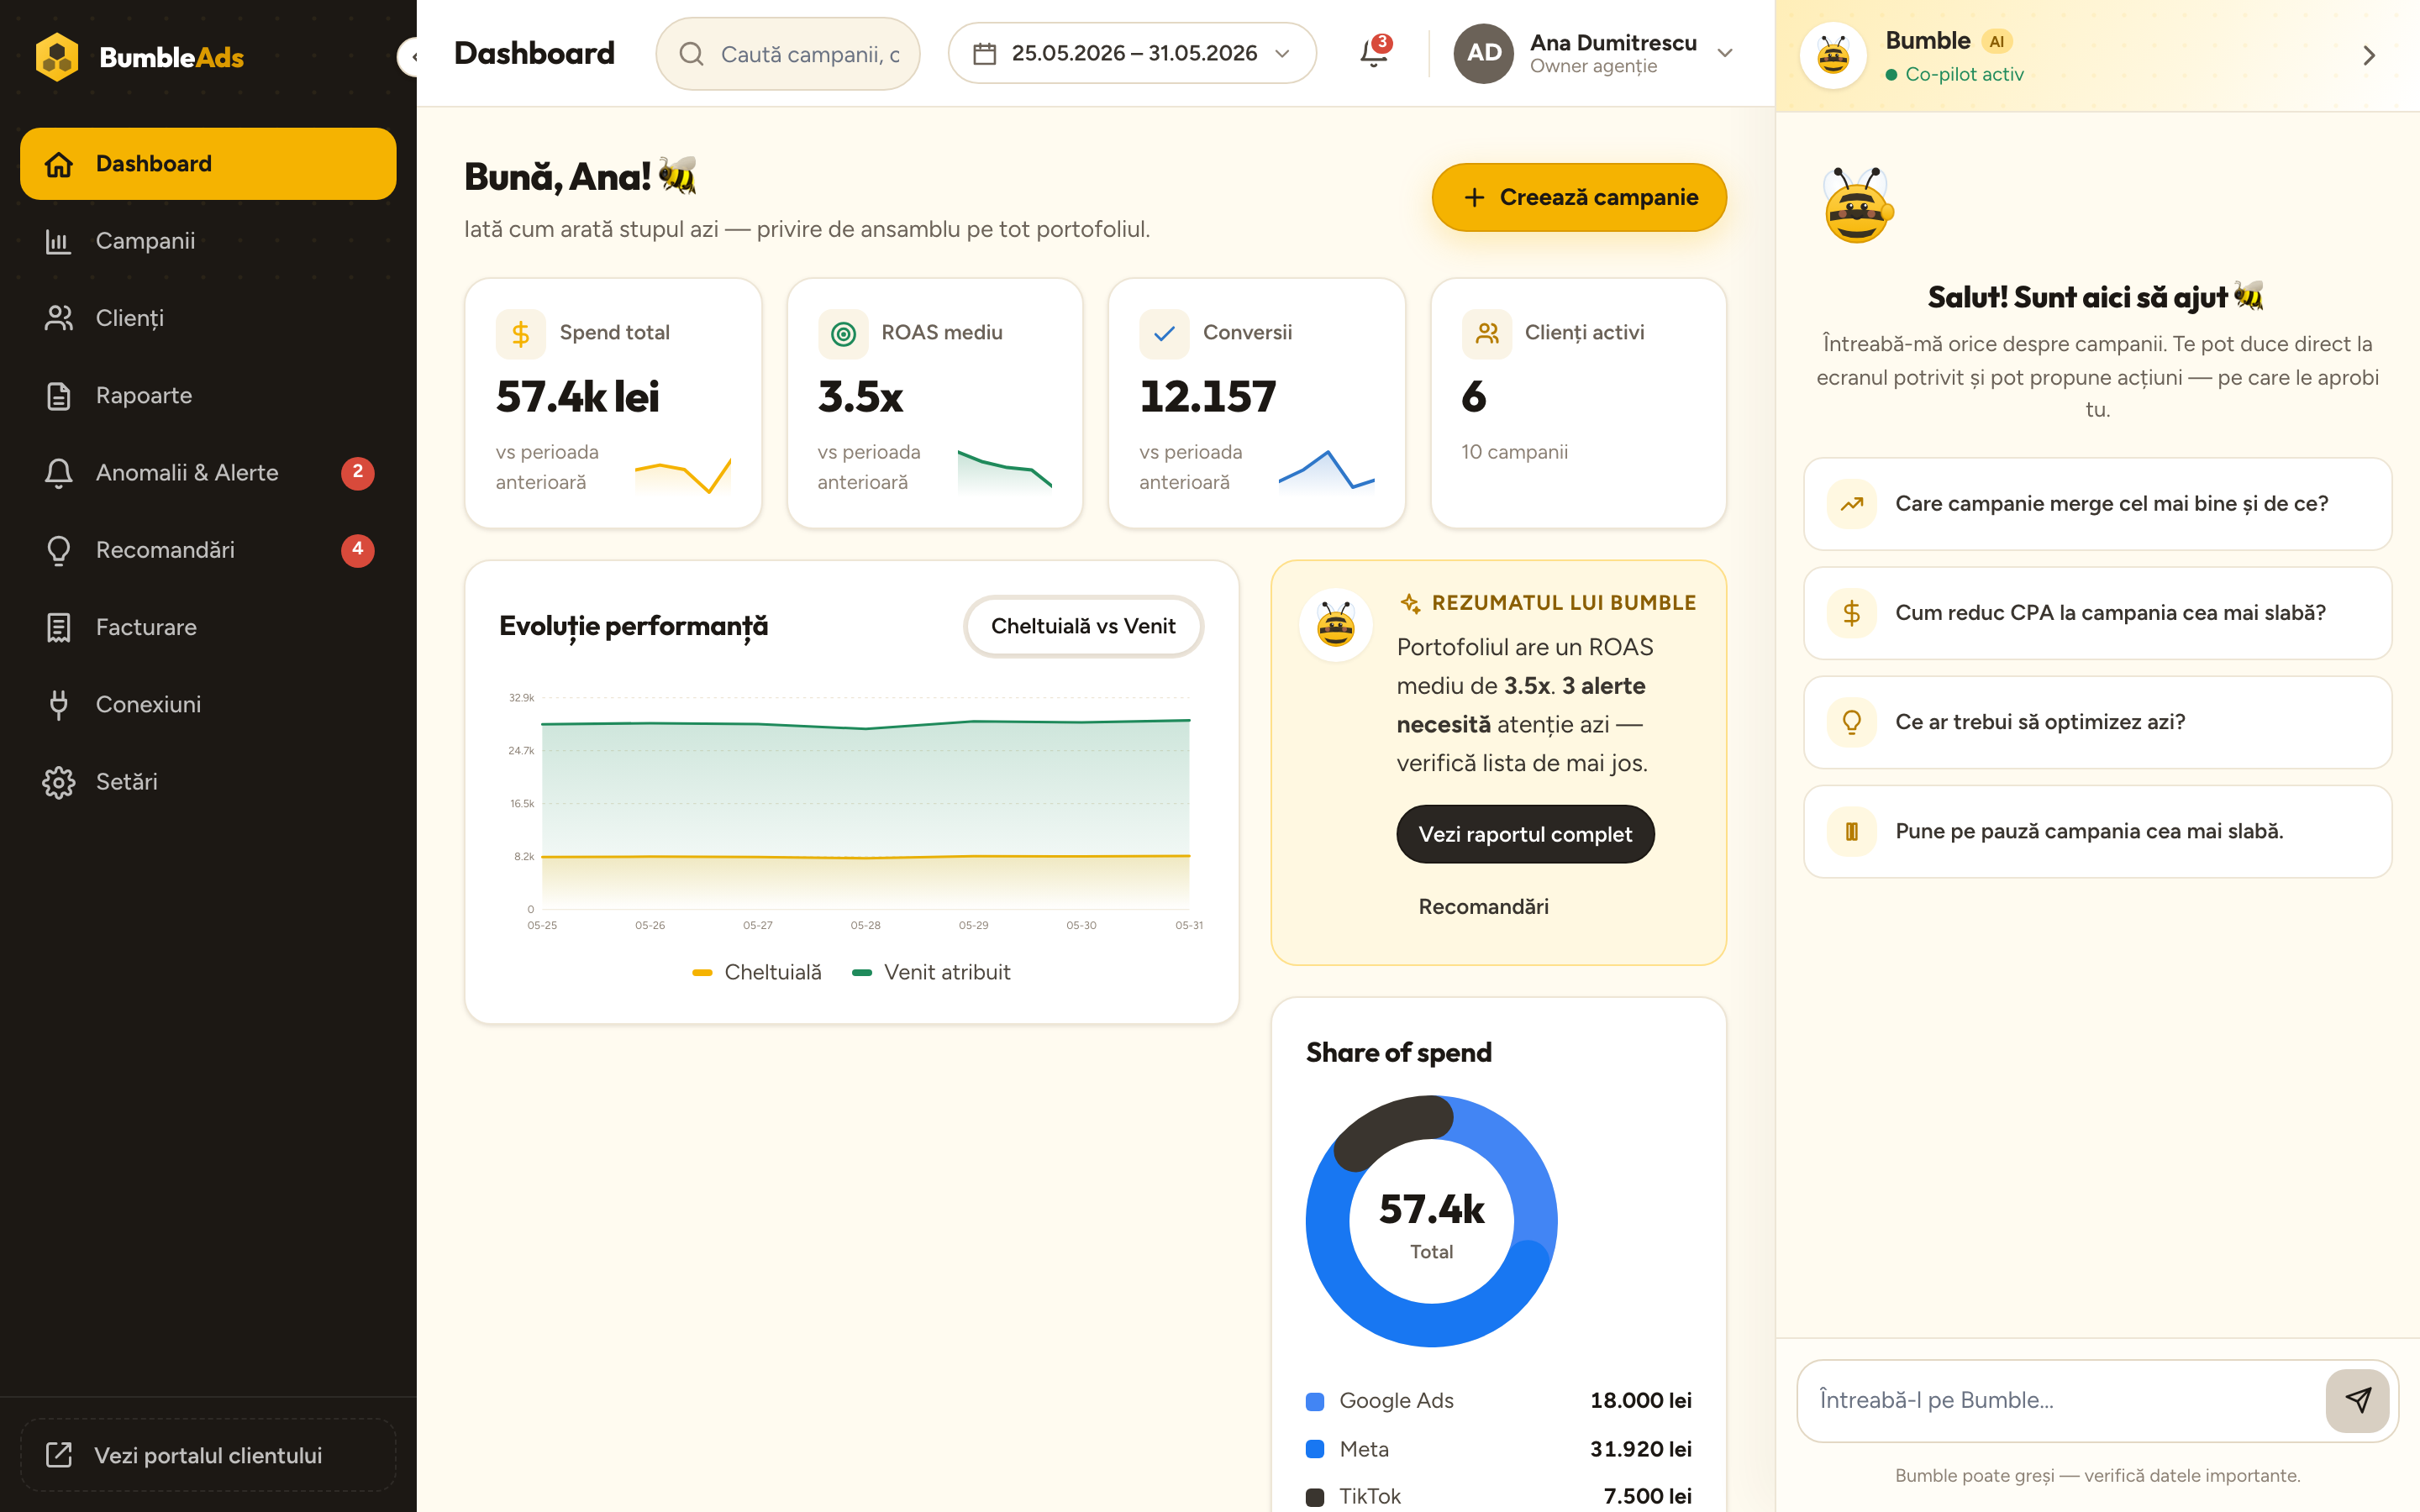Toggle the Venit atribuit legend series
The height and width of the screenshot is (1512, 2420).
[x=931, y=972]
